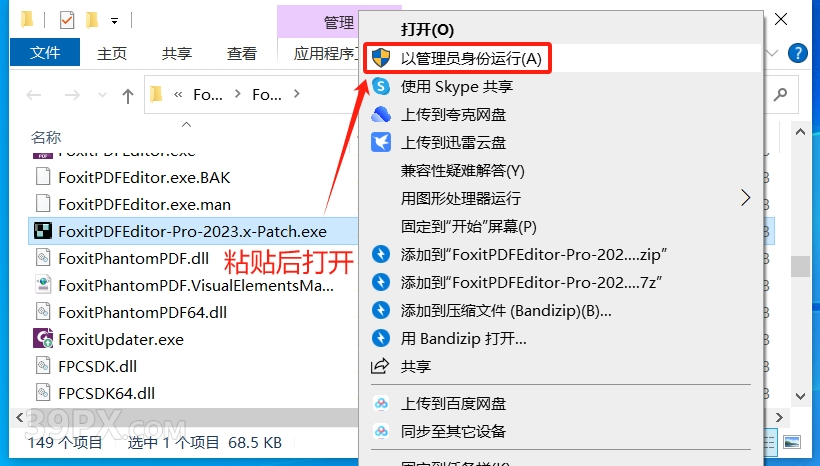Expand the 用图形处理器运行 submenu arrow
Viewport: 820px width, 466px height.
(746, 198)
